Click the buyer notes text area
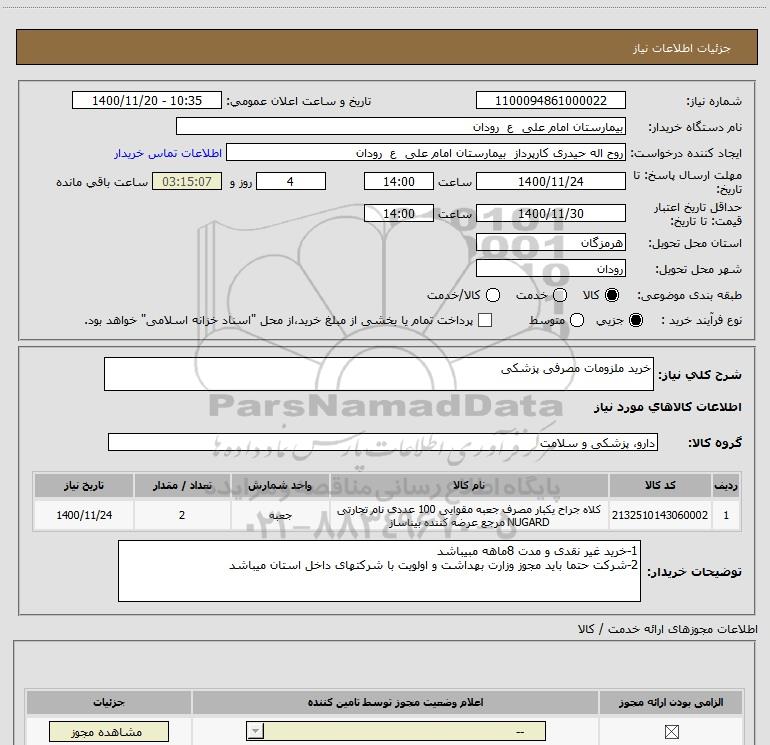 (x=379, y=571)
